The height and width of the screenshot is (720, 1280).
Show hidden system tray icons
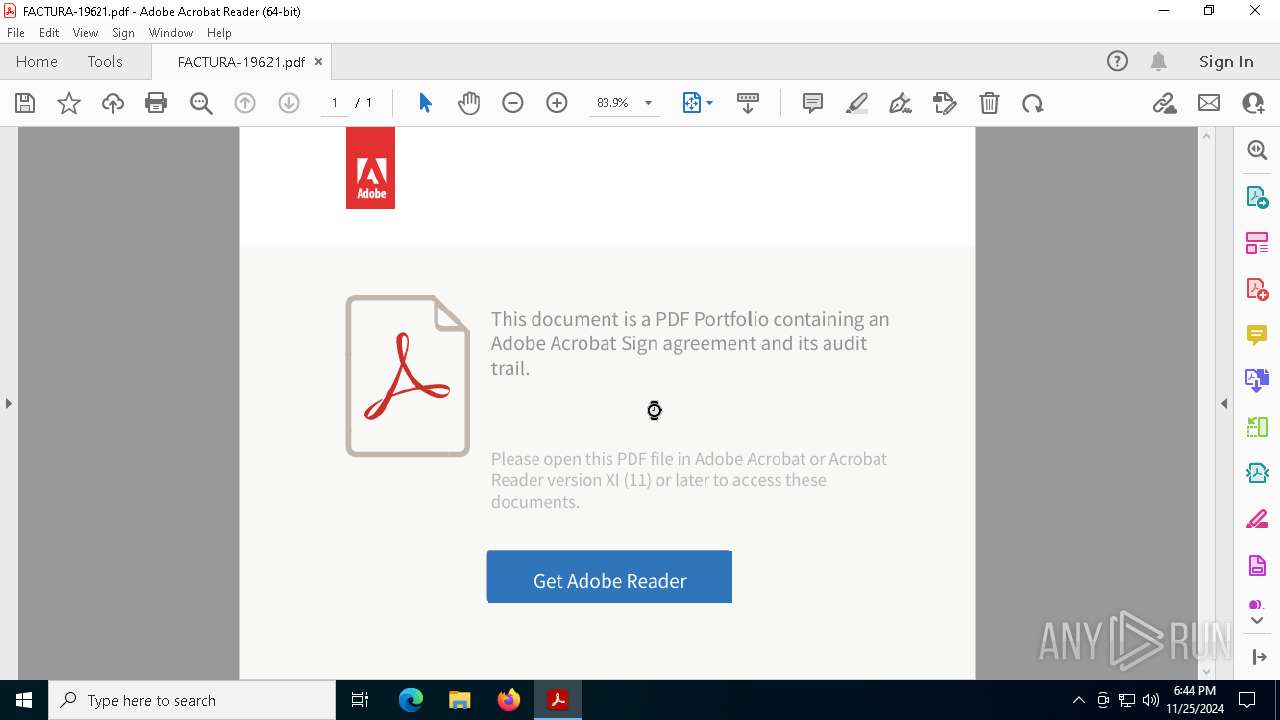pos(1079,700)
